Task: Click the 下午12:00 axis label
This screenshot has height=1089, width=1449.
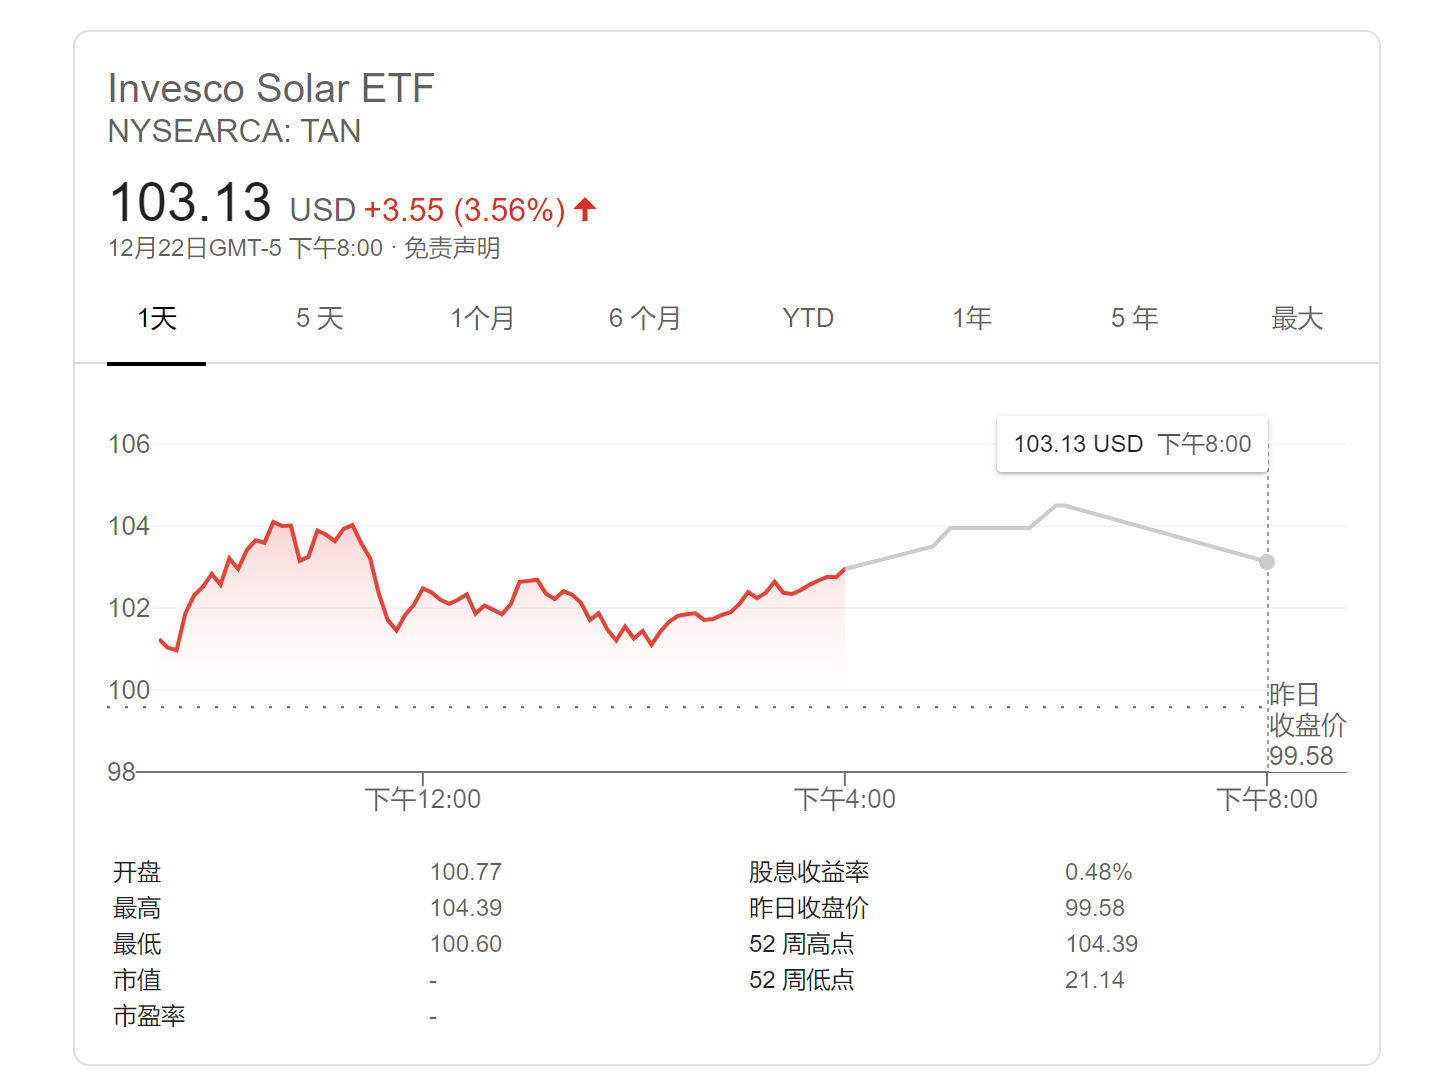Action: [423, 799]
